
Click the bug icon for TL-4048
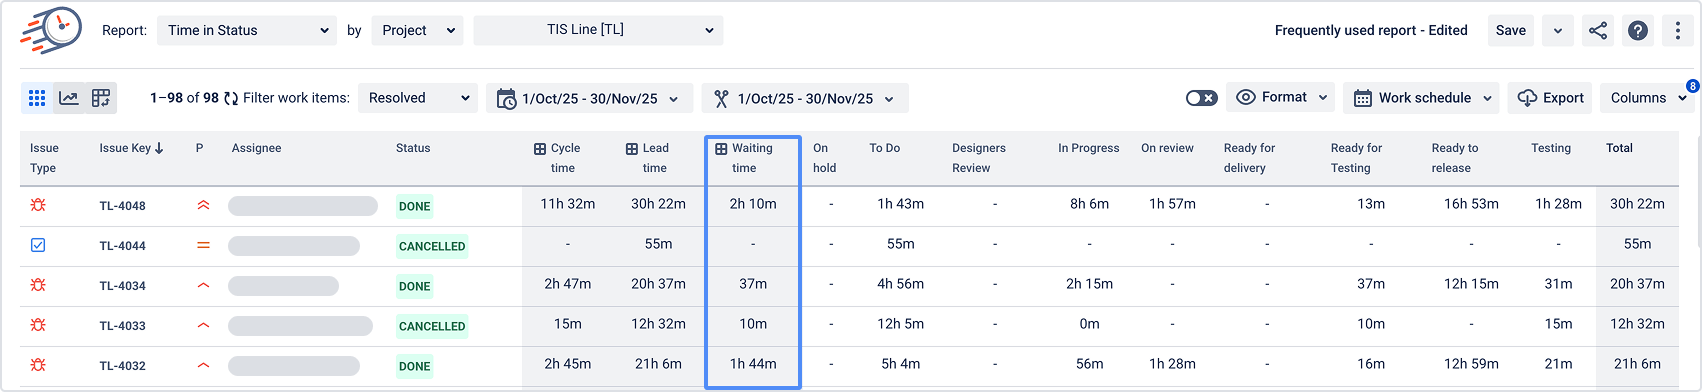pyautogui.click(x=38, y=205)
